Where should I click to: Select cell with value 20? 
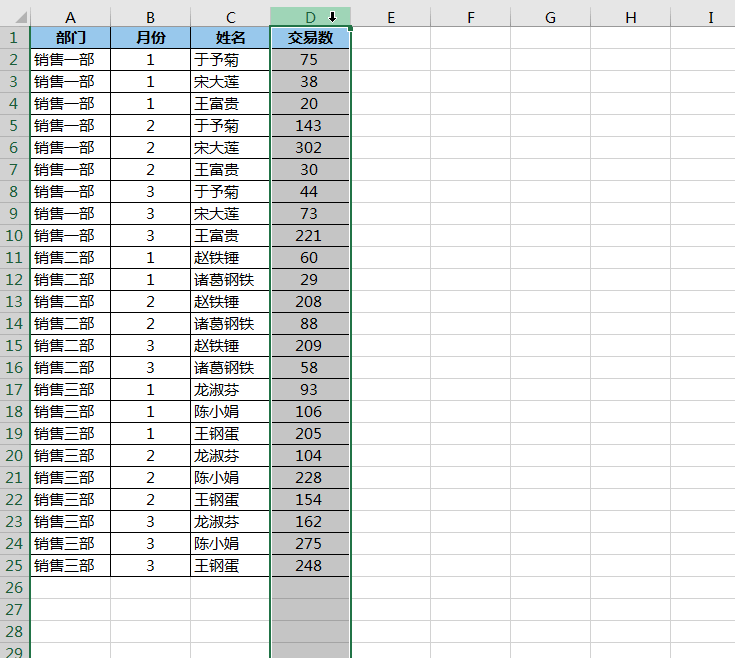pos(310,104)
